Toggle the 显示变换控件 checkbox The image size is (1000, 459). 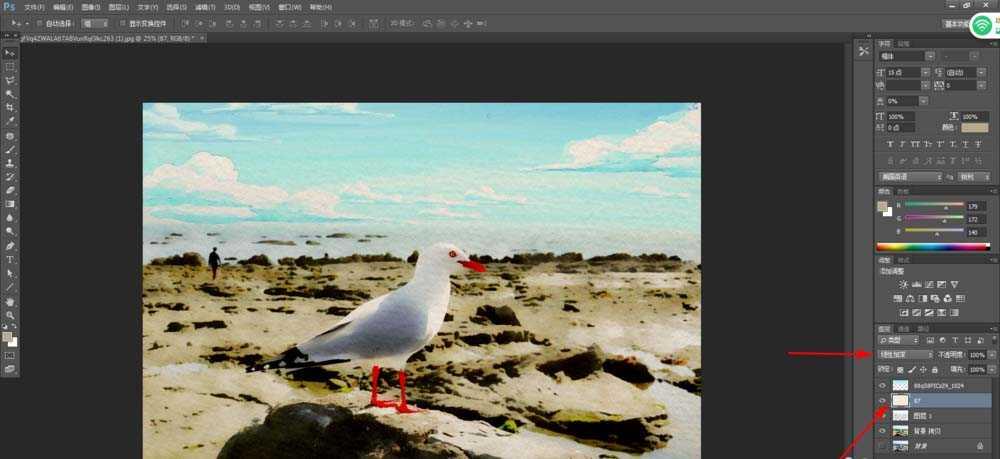[123, 24]
